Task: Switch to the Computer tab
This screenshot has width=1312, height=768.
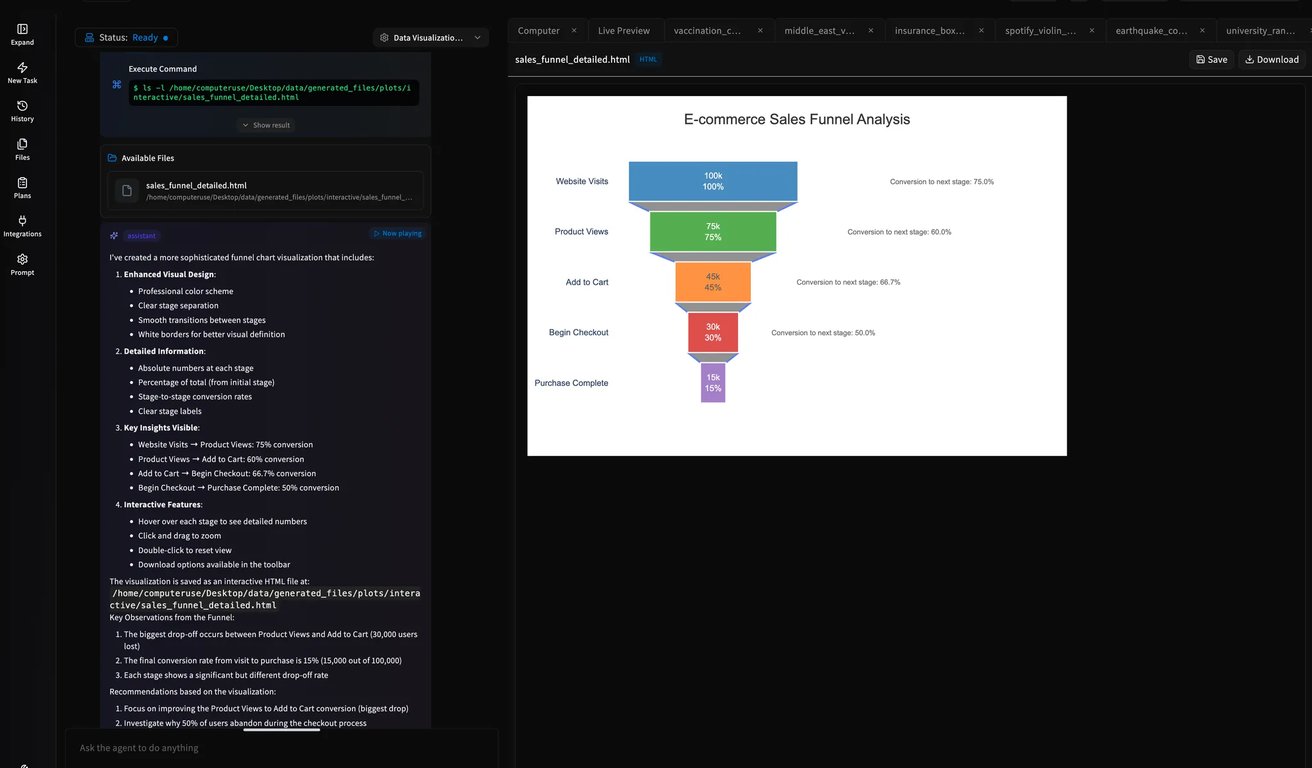Action: point(538,31)
